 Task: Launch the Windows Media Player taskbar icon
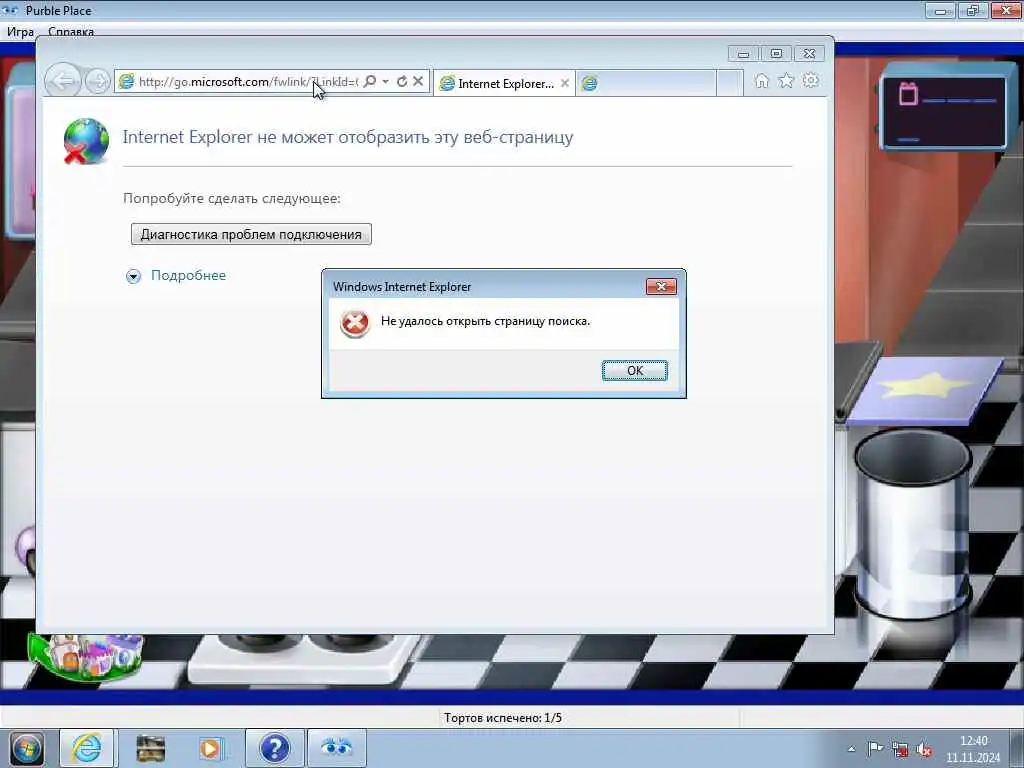pyautogui.click(x=210, y=748)
